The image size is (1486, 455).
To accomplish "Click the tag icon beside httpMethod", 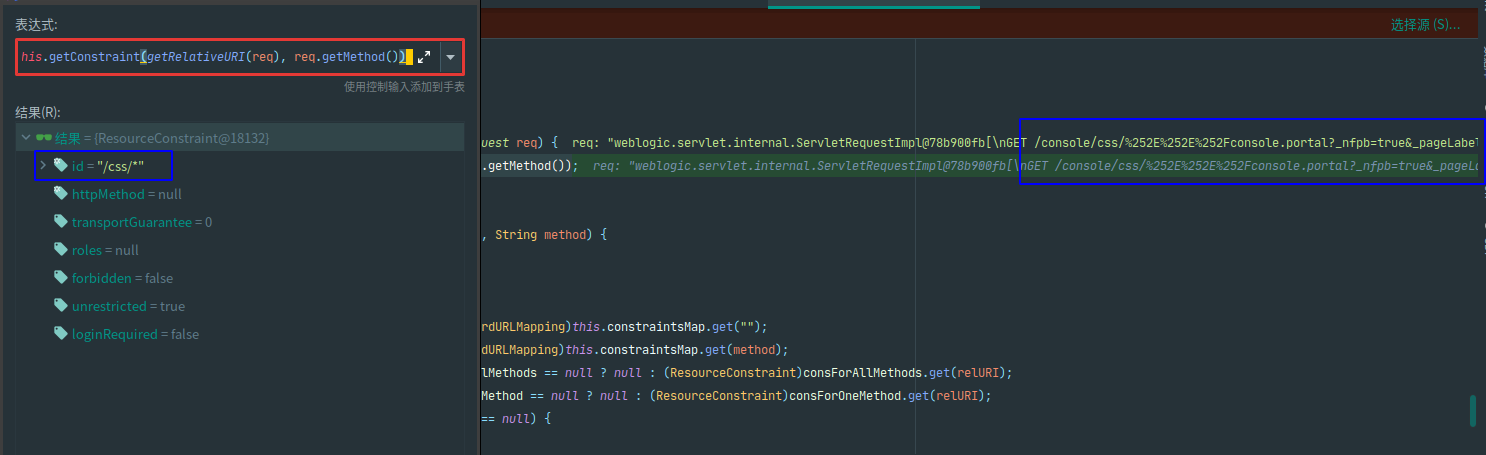I will [61, 194].
